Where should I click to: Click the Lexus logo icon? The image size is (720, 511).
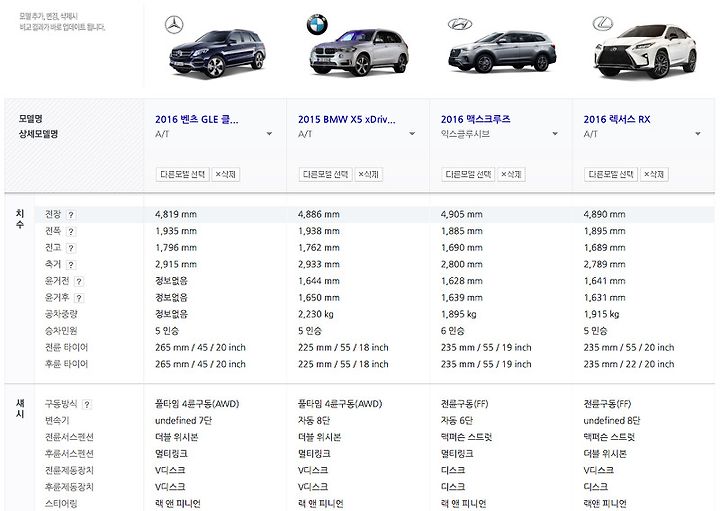602,23
